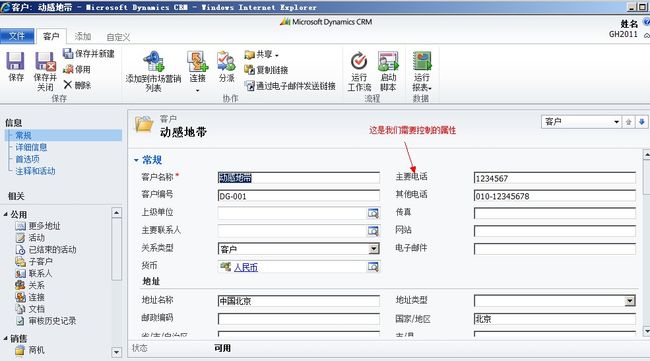Open the Address Type (地址类型) dropdown
Image resolution: width=650 pixels, height=361 pixels.
[x=630, y=301]
